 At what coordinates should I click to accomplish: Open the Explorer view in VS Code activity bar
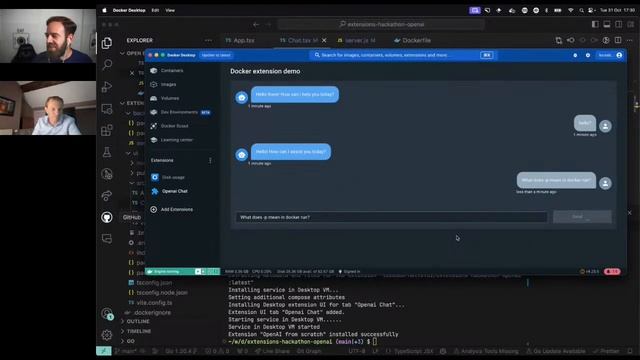point(107,43)
